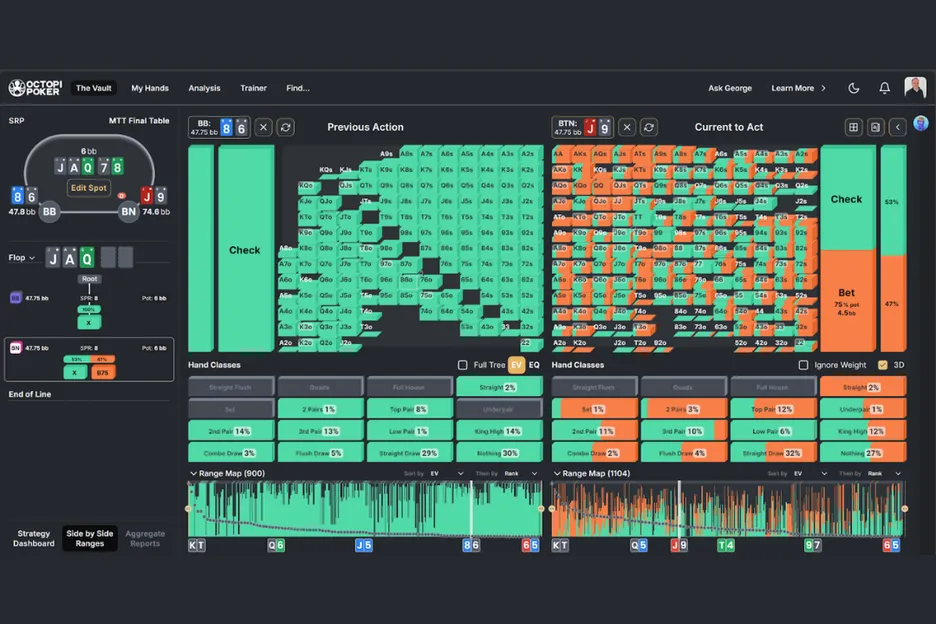Screen dimensions: 936x624
Task: Open the Learn More link
Action: click(798, 88)
